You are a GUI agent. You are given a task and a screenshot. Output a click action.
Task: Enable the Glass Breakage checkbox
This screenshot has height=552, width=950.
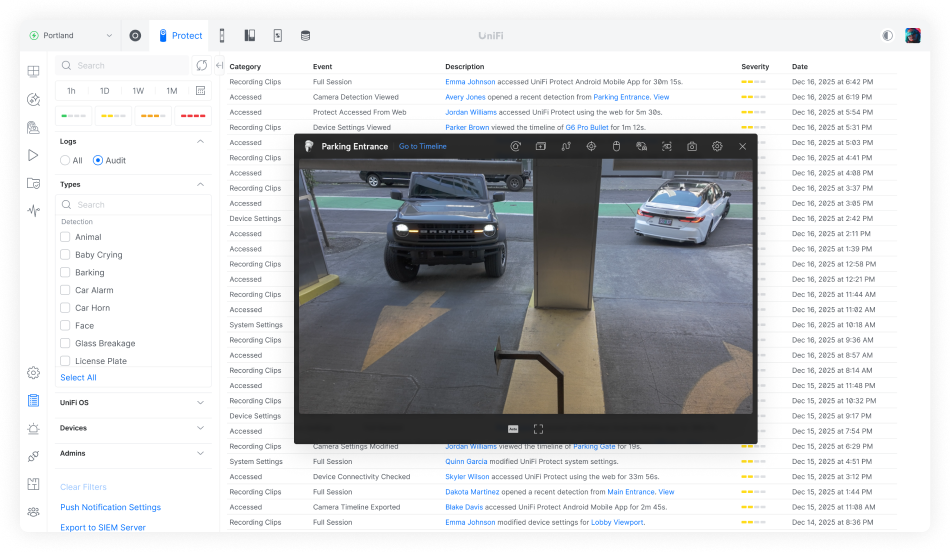(x=65, y=343)
